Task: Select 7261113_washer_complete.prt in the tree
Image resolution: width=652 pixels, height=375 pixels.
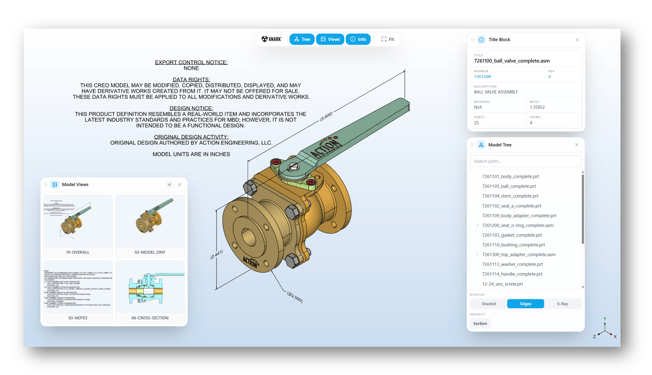Action: [x=512, y=264]
